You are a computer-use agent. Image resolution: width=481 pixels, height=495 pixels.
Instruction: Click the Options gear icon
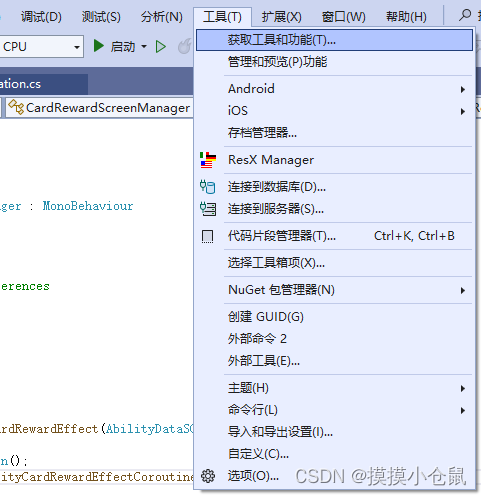tap(208, 476)
